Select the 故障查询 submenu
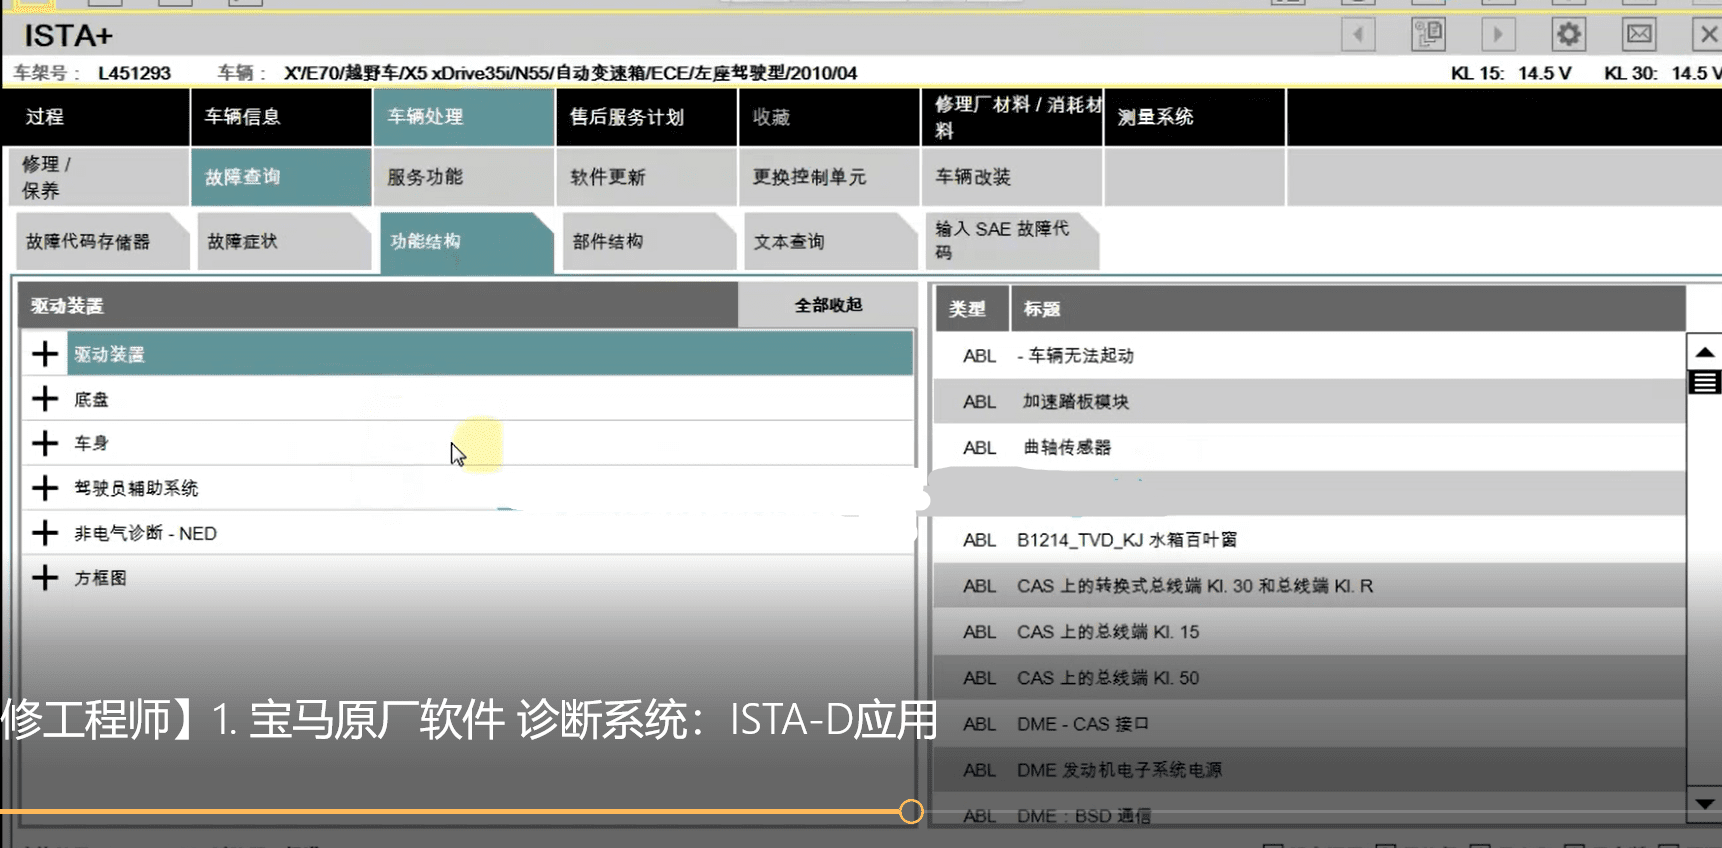 [281, 177]
